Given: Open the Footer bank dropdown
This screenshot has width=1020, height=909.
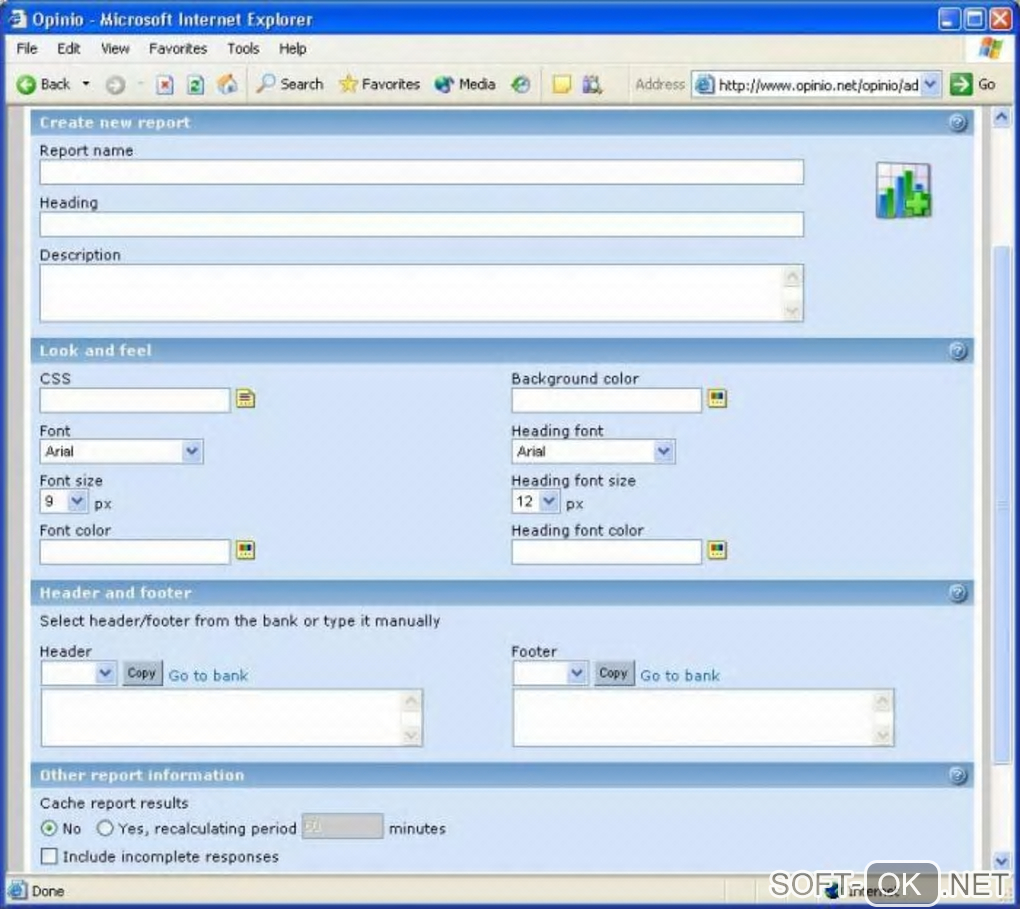Looking at the screenshot, I should [550, 673].
